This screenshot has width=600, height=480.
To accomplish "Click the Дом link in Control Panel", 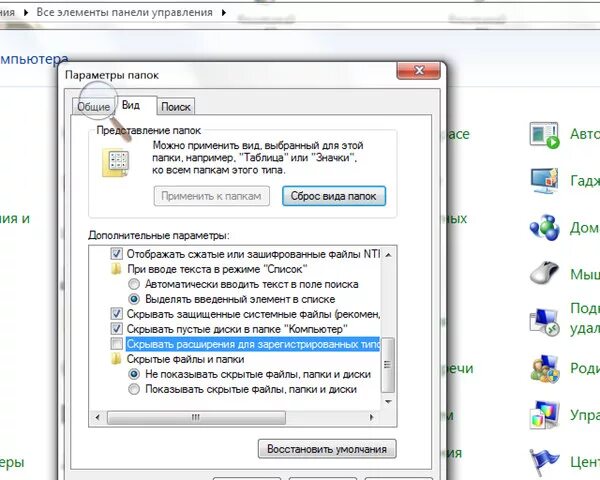I will (x=585, y=227).
